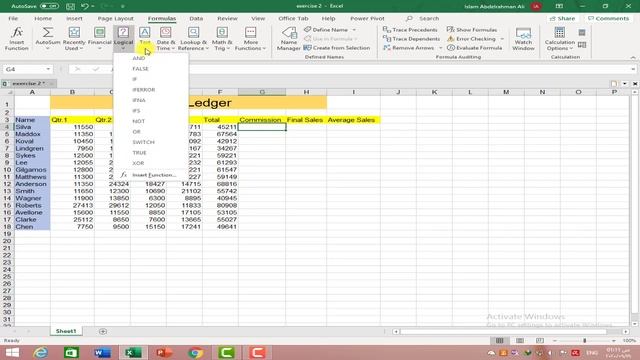Click the Share button
Image resolution: width=640 pixels, height=360 pixels.
[562, 18]
